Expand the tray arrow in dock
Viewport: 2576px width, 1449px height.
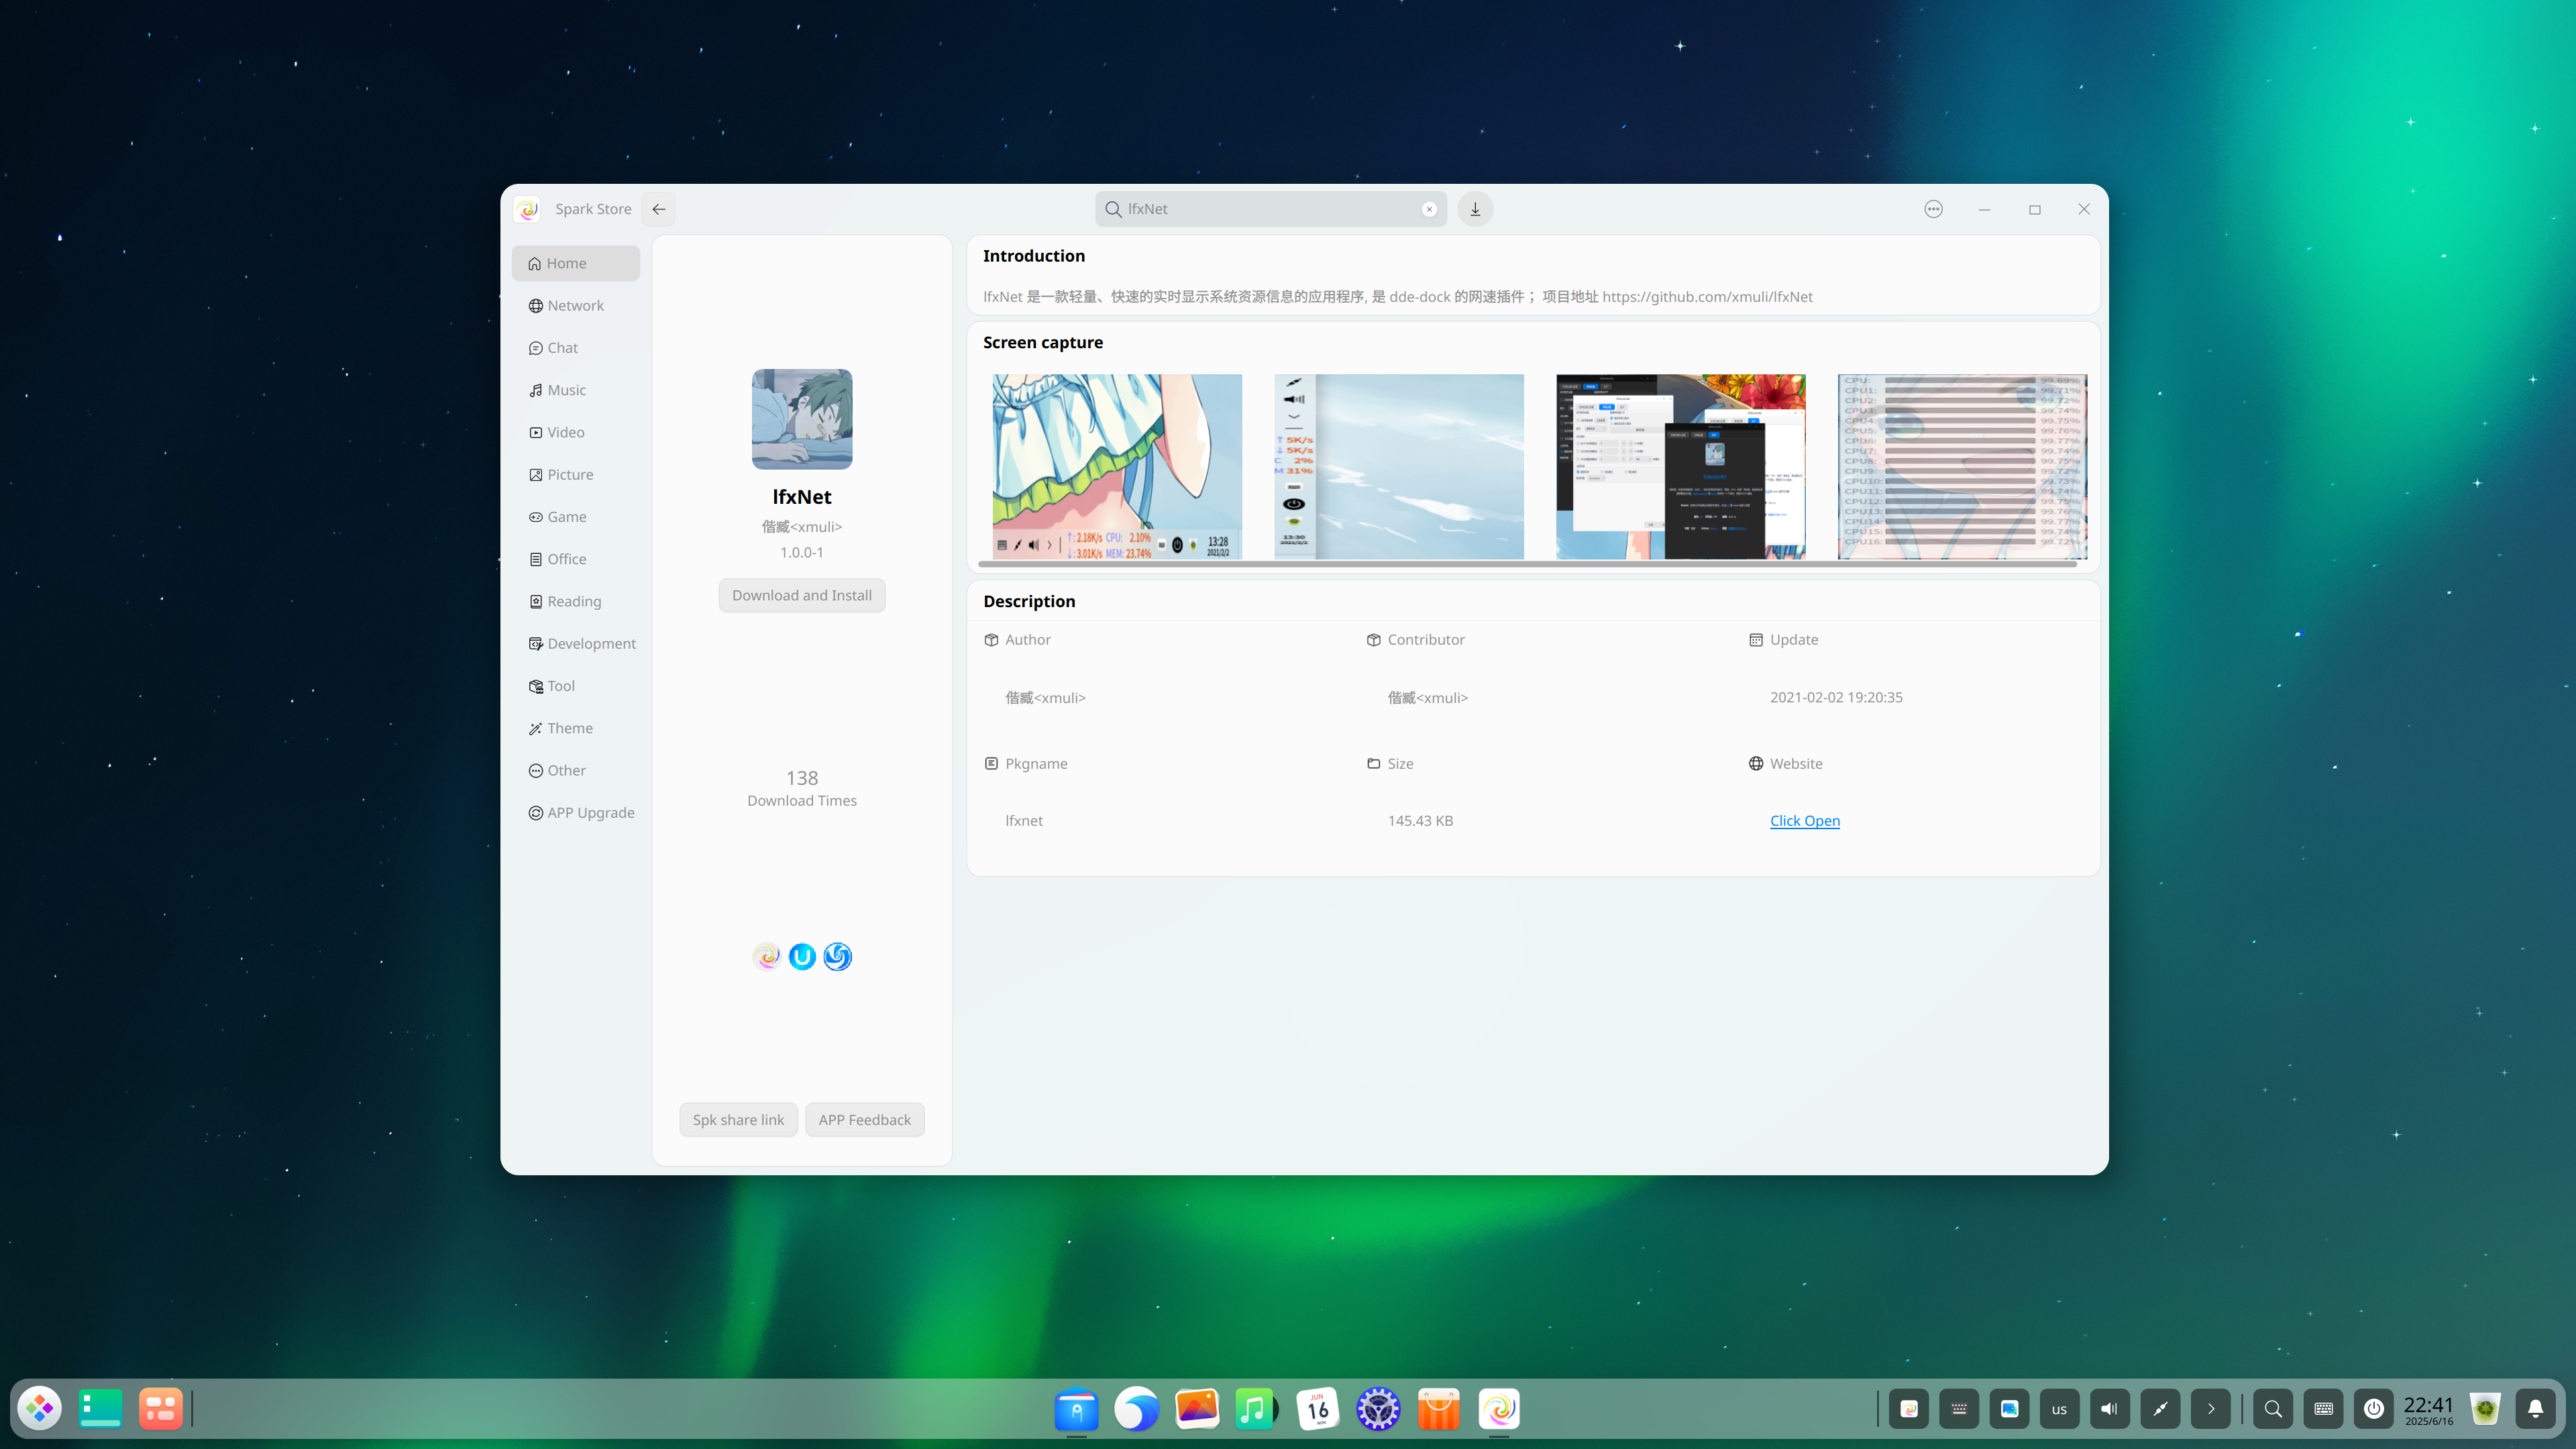(x=2210, y=1408)
